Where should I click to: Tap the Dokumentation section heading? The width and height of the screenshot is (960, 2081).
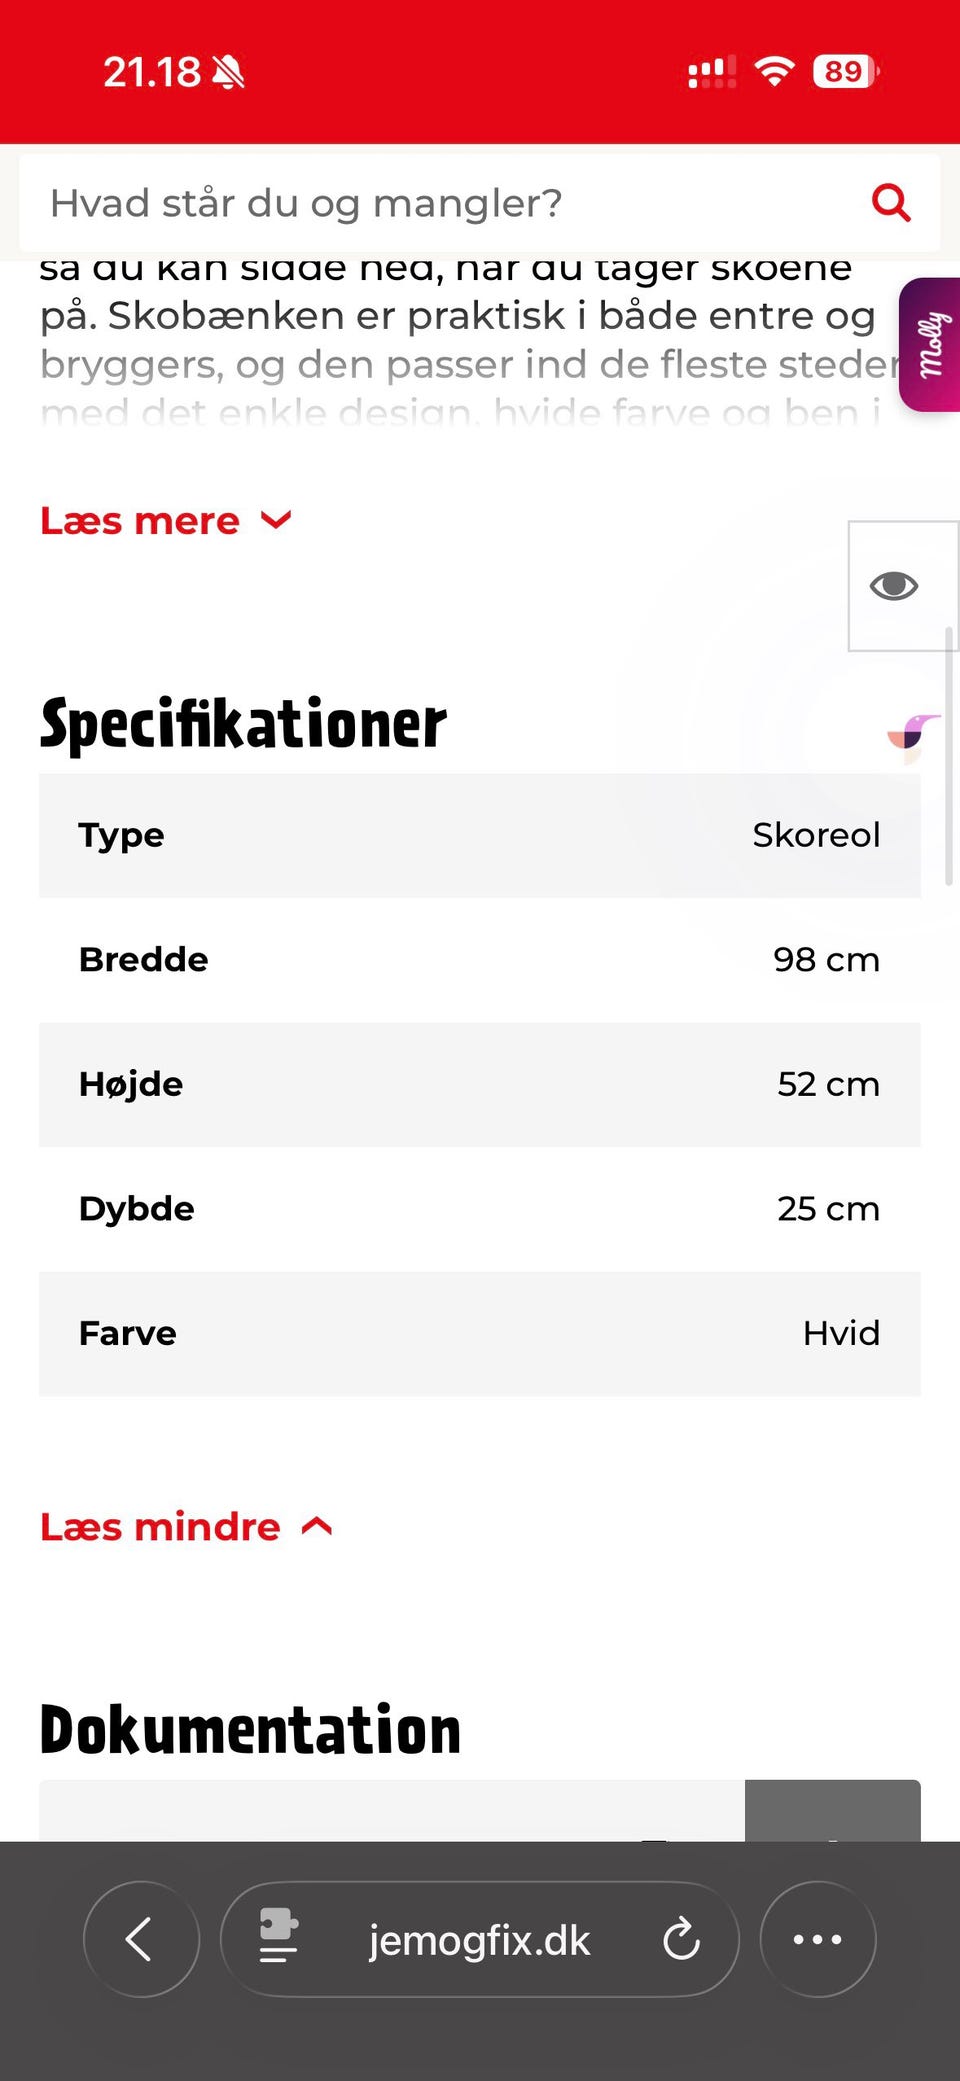[250, 1731]
